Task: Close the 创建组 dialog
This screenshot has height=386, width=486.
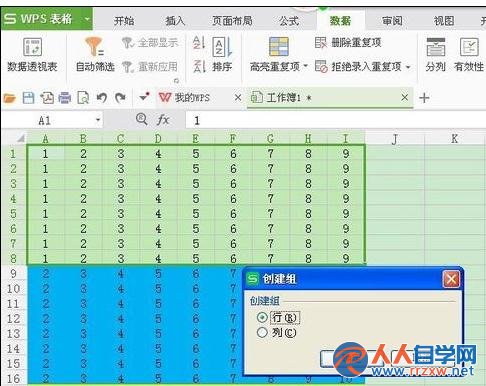Action: pos(451,279)
